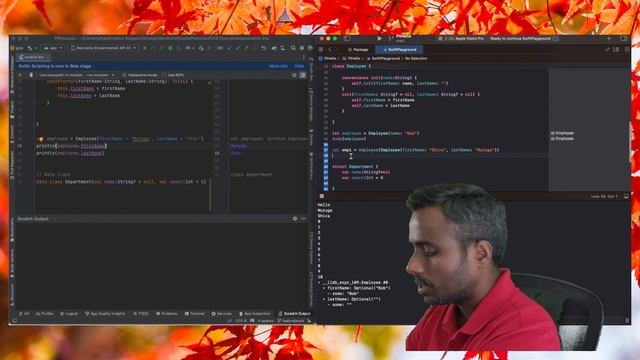Viewport: 640px width, 360px height.
Task: Open IDE settings gear in Android Studio toolbar
Action: coord(302,48)
